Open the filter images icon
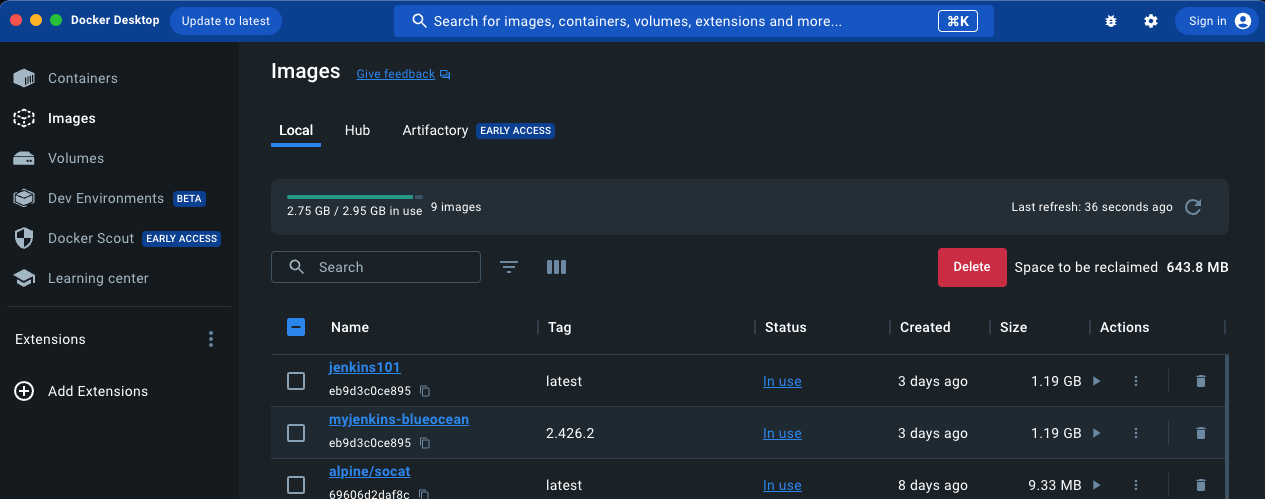 click(x=509, y=267)
